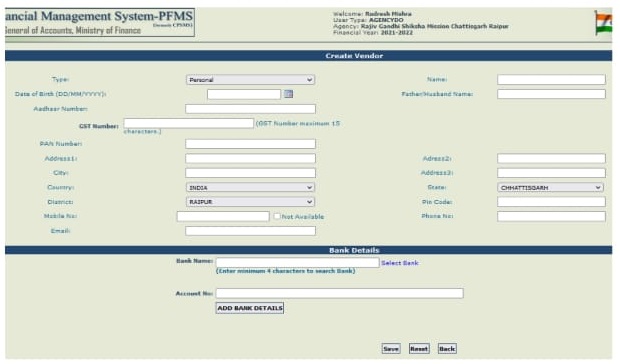The height and width of the screenshot is (364, 620).
Task: Click the Select Bank link
Action: (x=400, y=263)
